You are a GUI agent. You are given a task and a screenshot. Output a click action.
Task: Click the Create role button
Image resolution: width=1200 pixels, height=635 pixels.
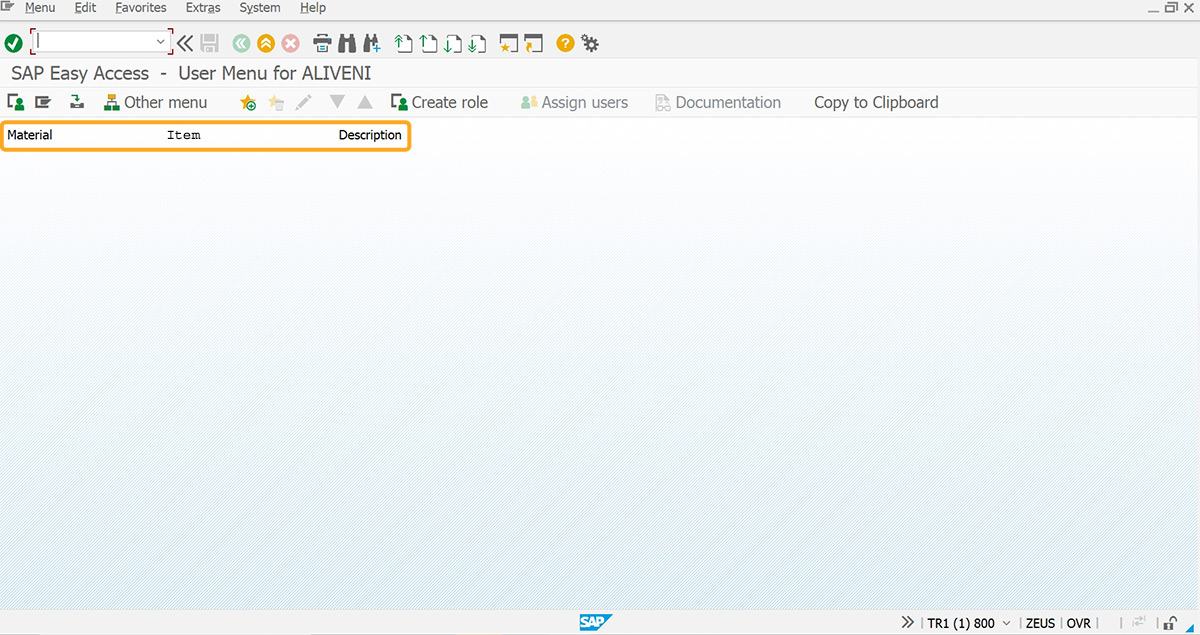pyautogui.click(x=439, y=102)
